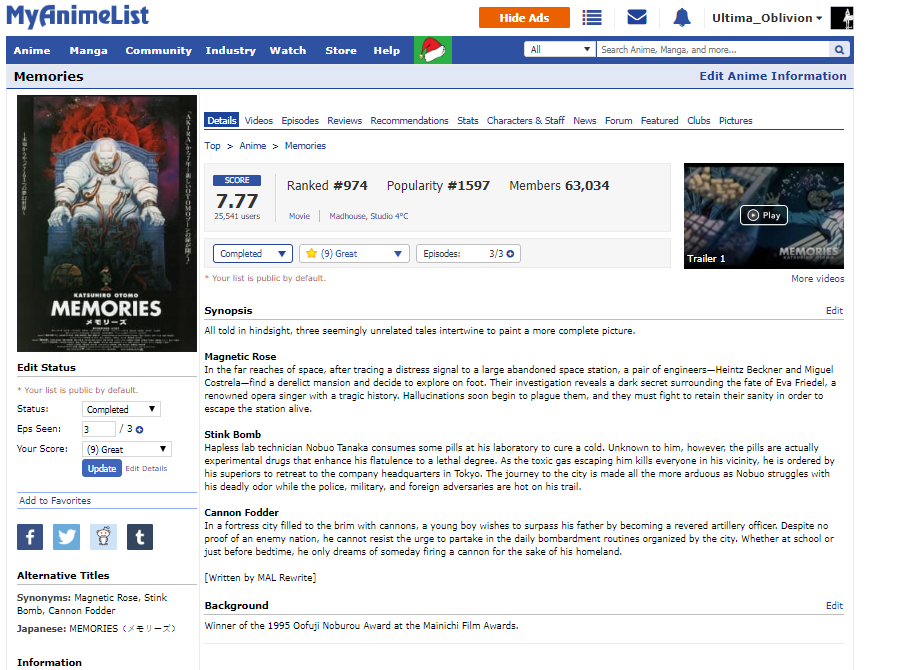Click the Anime breadcrumb link
Image resolution: width=897 pixels, height=670 pixels.
point(252,146)
